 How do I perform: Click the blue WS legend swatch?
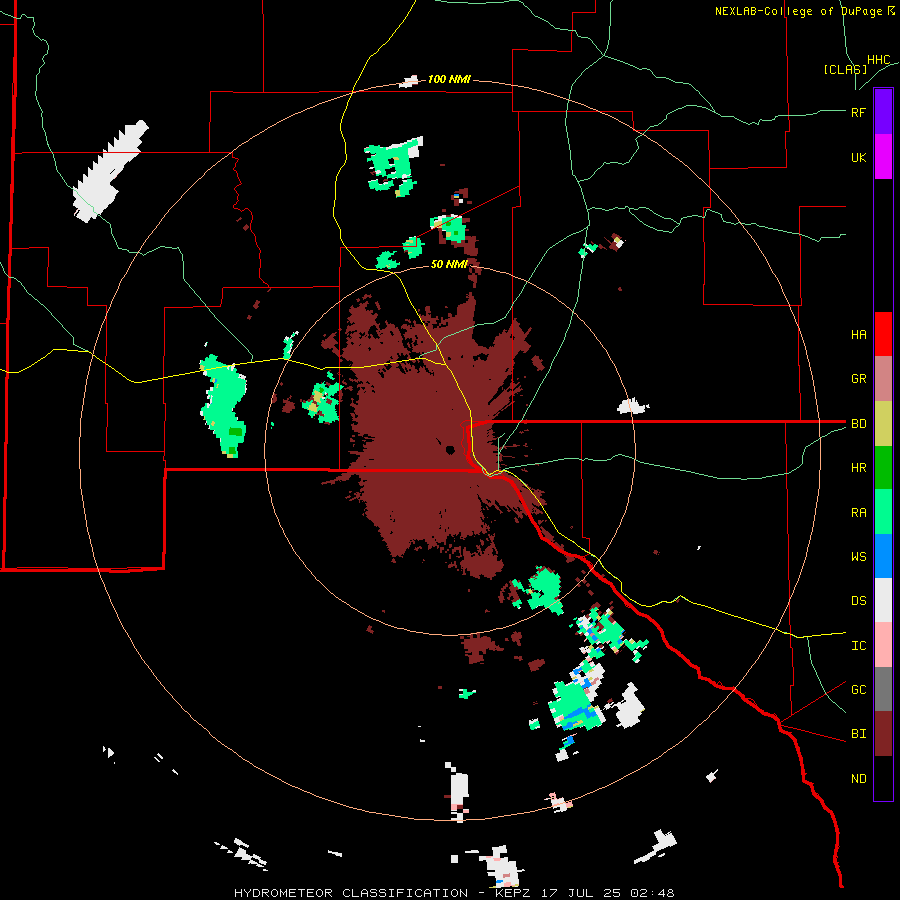coord(883,556)
